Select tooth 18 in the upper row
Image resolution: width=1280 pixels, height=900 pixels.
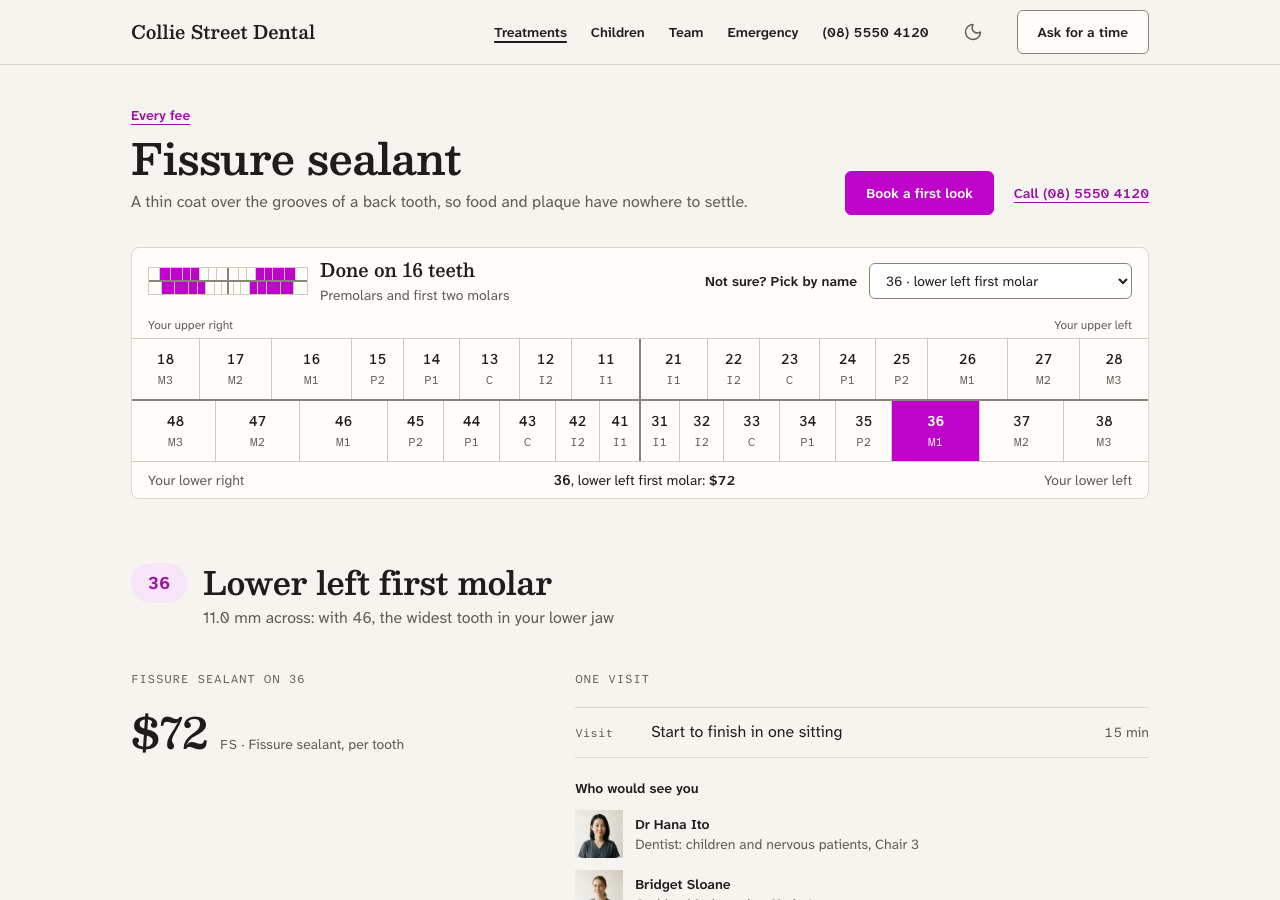coord(166,369)
